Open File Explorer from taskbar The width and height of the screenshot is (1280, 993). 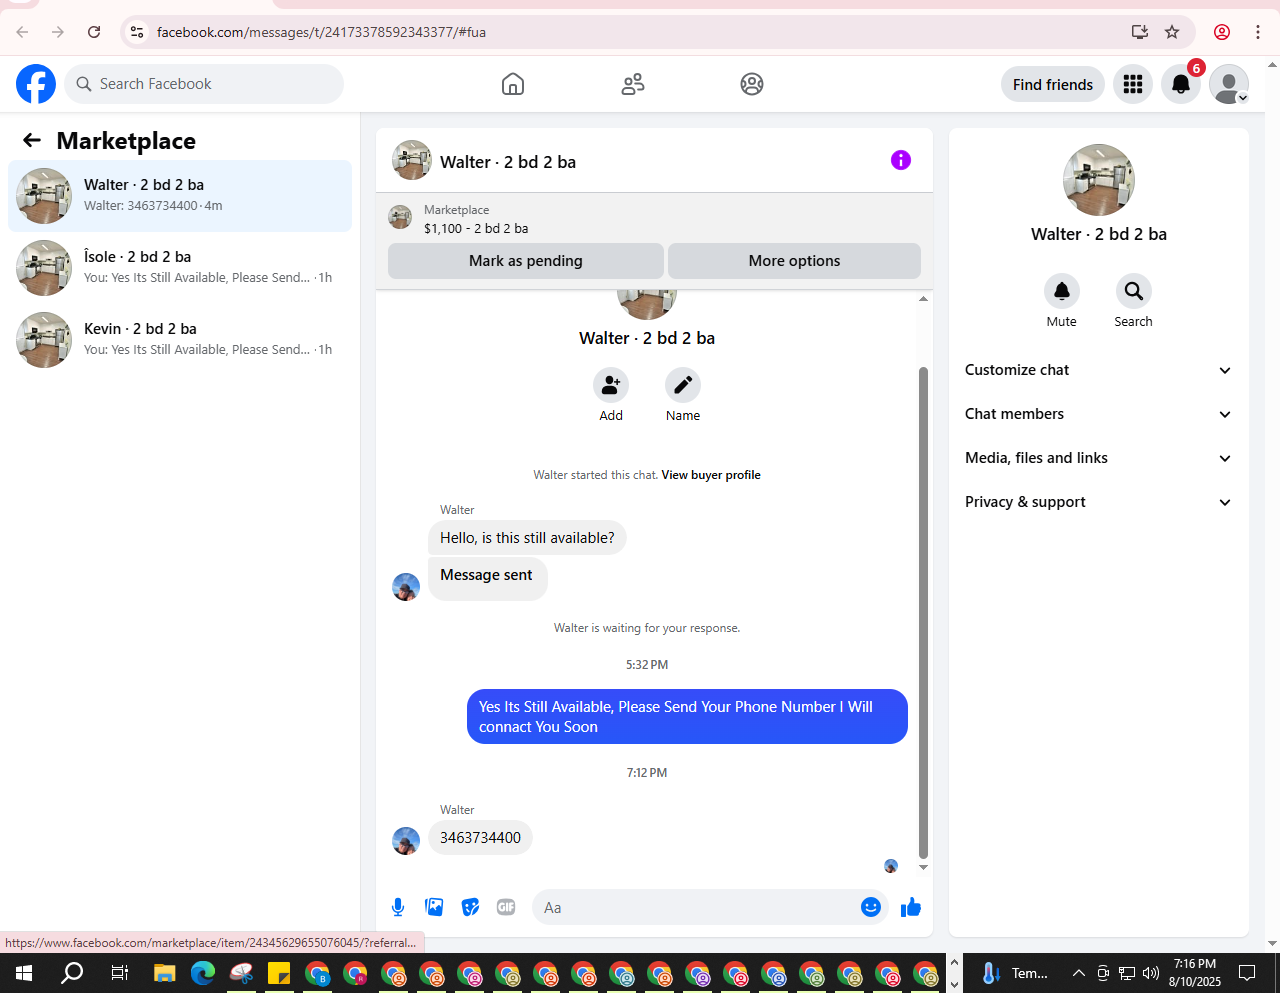coord(165,973)
